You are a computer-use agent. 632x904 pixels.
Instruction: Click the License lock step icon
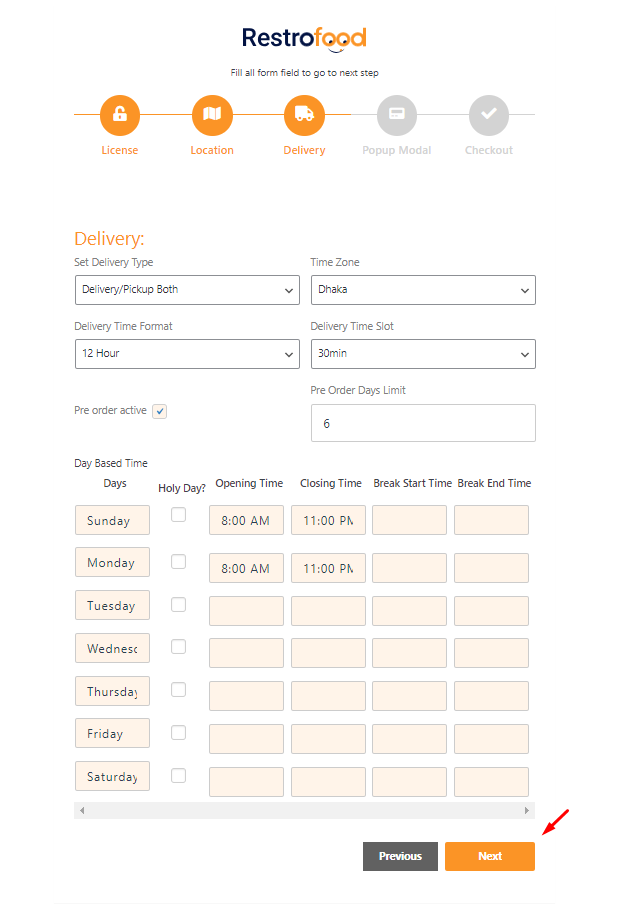coord(120,115)
